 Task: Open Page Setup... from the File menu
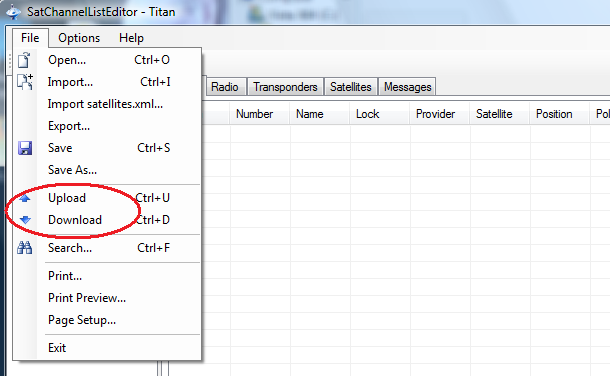[x=107, y=320]
